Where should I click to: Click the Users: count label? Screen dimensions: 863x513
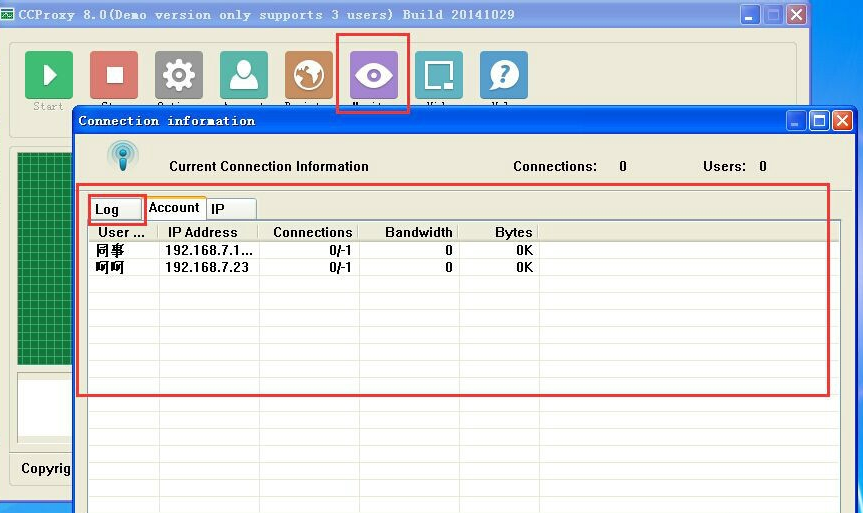724,166
